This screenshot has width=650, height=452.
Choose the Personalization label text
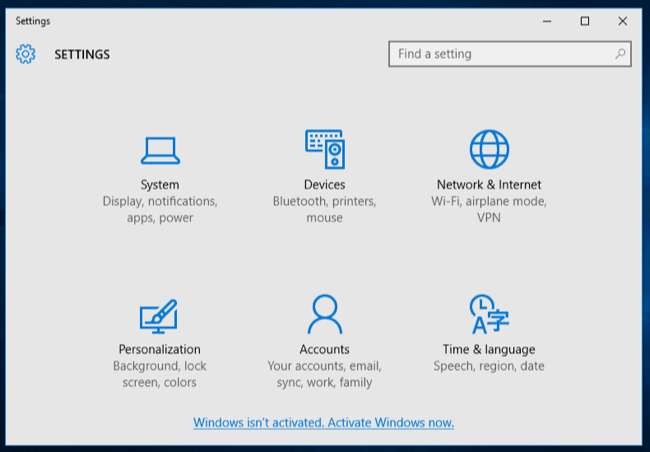click(x=159, y=350)
